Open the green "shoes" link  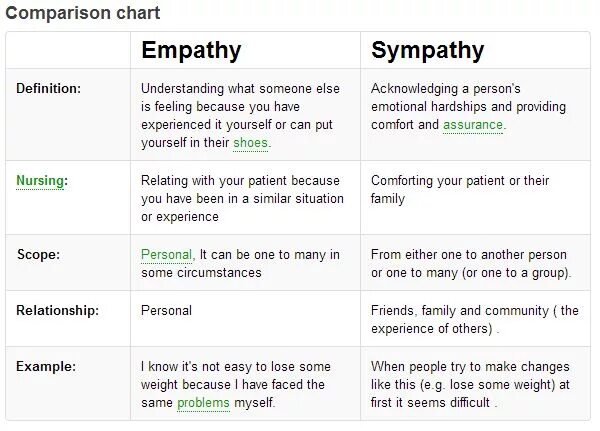(x=251, y=143)
